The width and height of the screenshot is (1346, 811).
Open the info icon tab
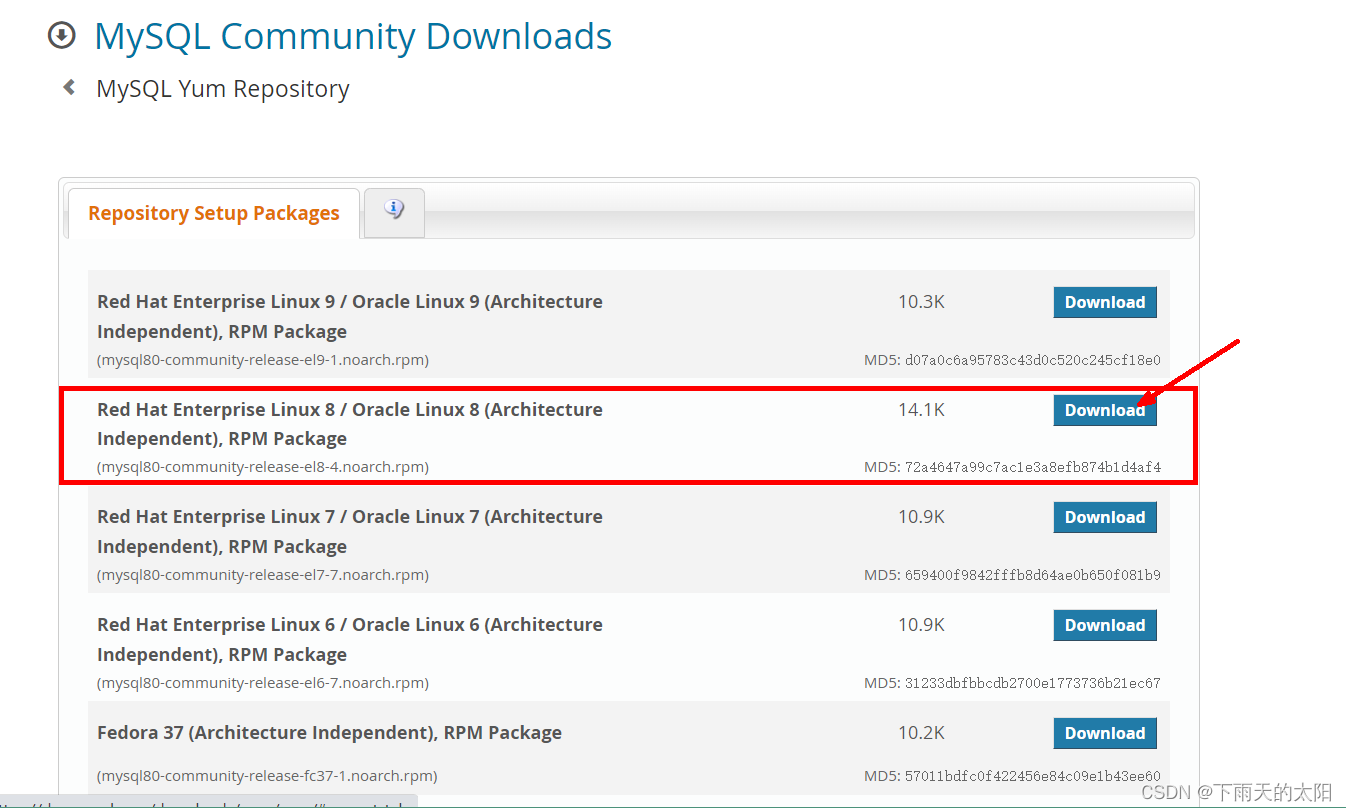[394, 210]
